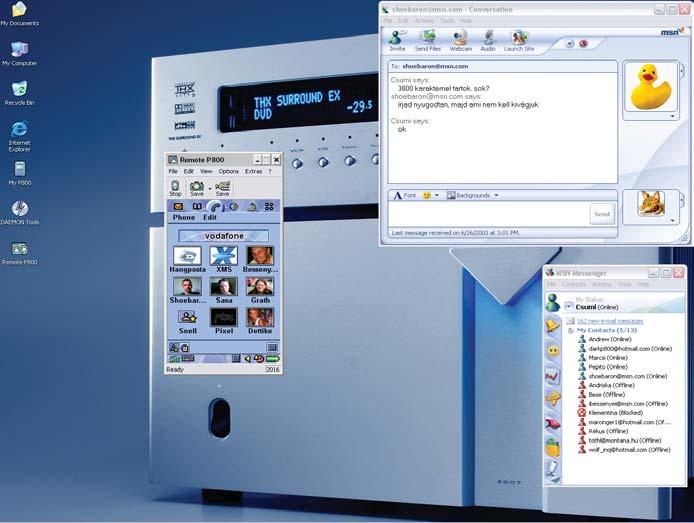Click the Invite icon in Conversation window
This screenshot has height=523, width=694.
(x=397, y=41)
